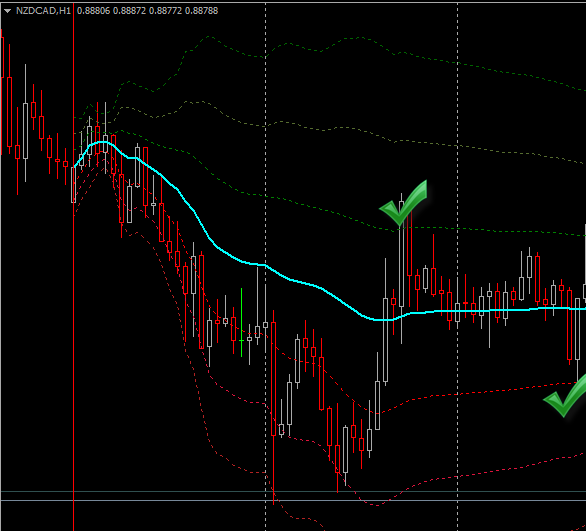Click the close price value 0.88788
The image size is (586, 531).
pyautogui.click(x=201, y=11)
